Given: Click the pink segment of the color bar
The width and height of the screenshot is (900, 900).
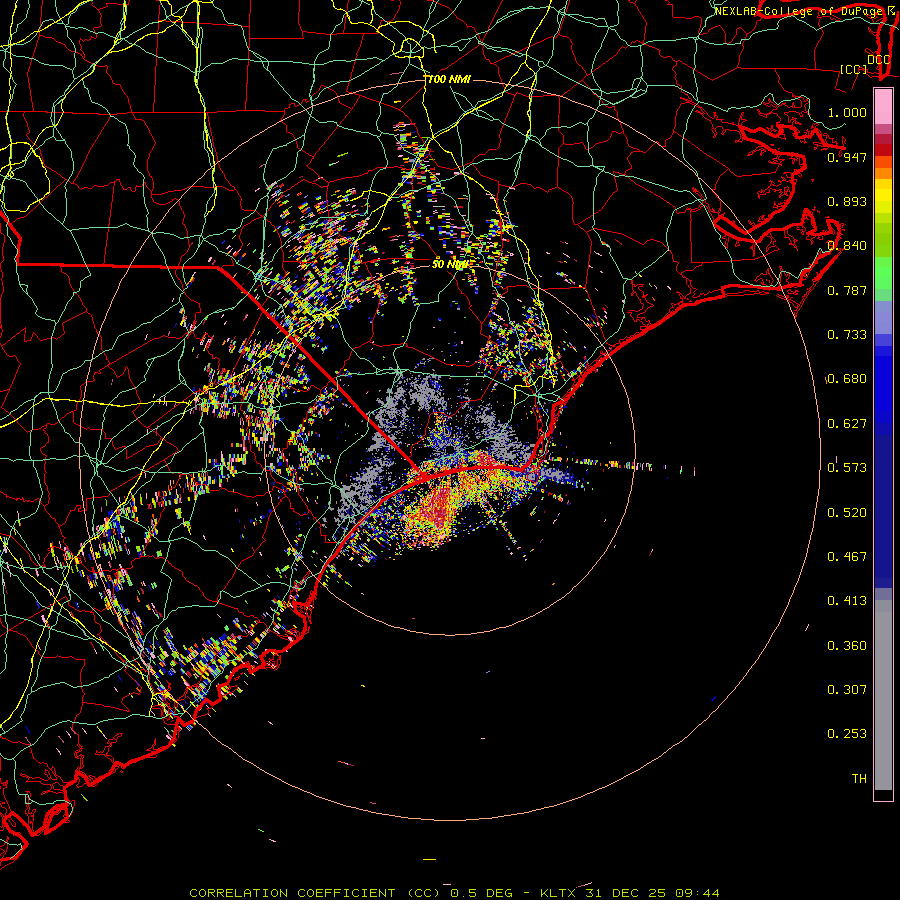Looking at the screenshot, I should [x=883, y=107].
